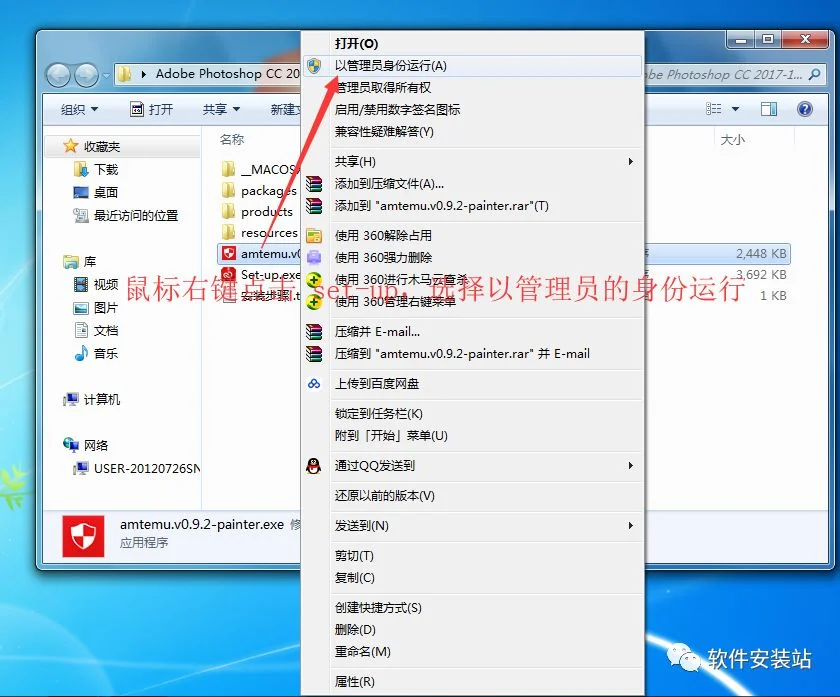Click the 360 folder icon for 解除占用

tap(314, 236)
